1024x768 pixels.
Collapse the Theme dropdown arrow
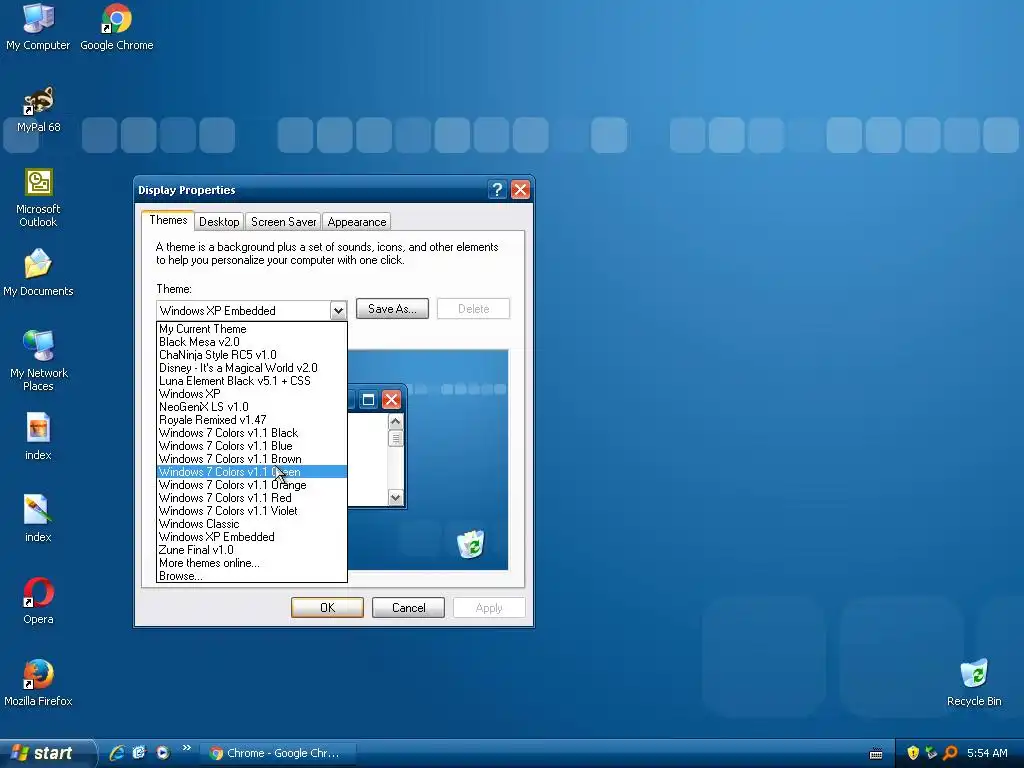tap(338, 310)
